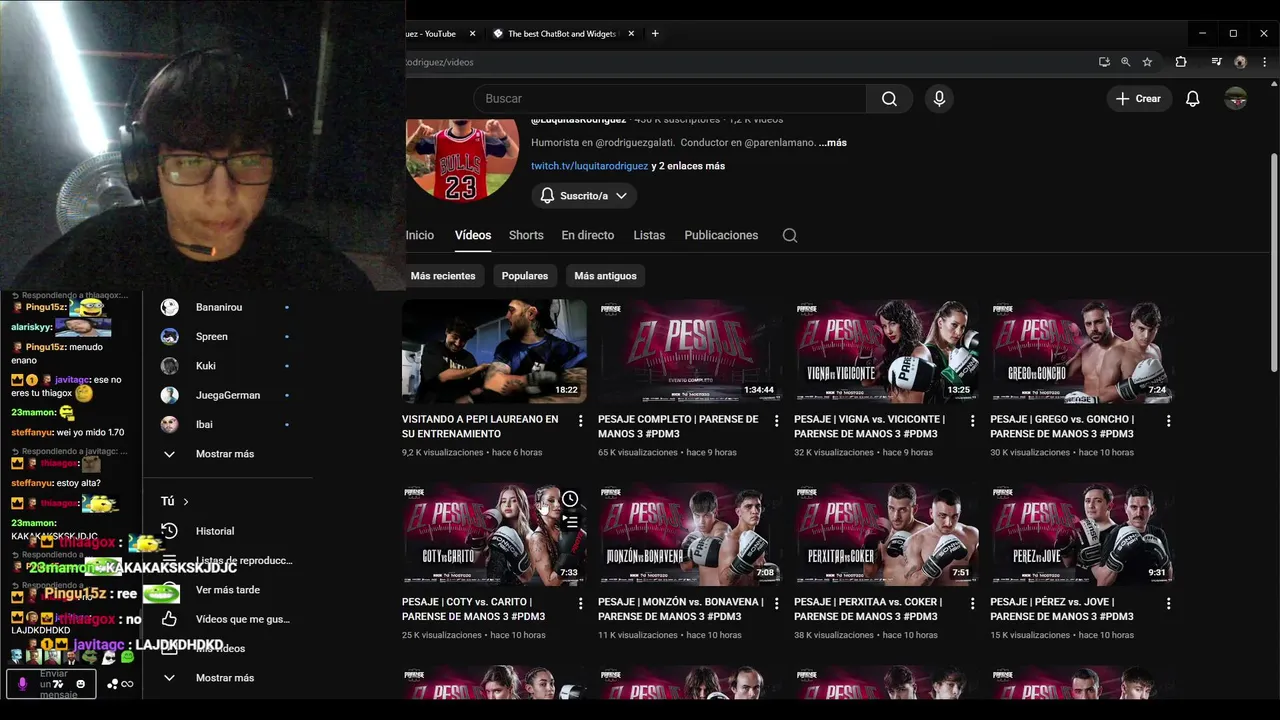Open emoji picker in chat overlay
This screenshot has width=1280, height=720.
click(x=81, y=684)
